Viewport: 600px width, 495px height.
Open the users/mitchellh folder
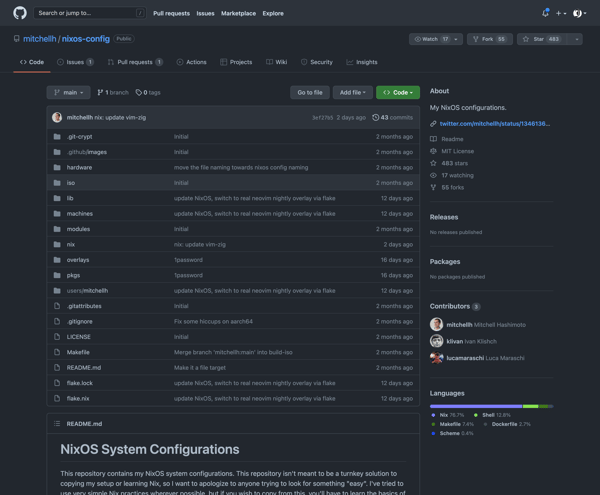(87, 290)
